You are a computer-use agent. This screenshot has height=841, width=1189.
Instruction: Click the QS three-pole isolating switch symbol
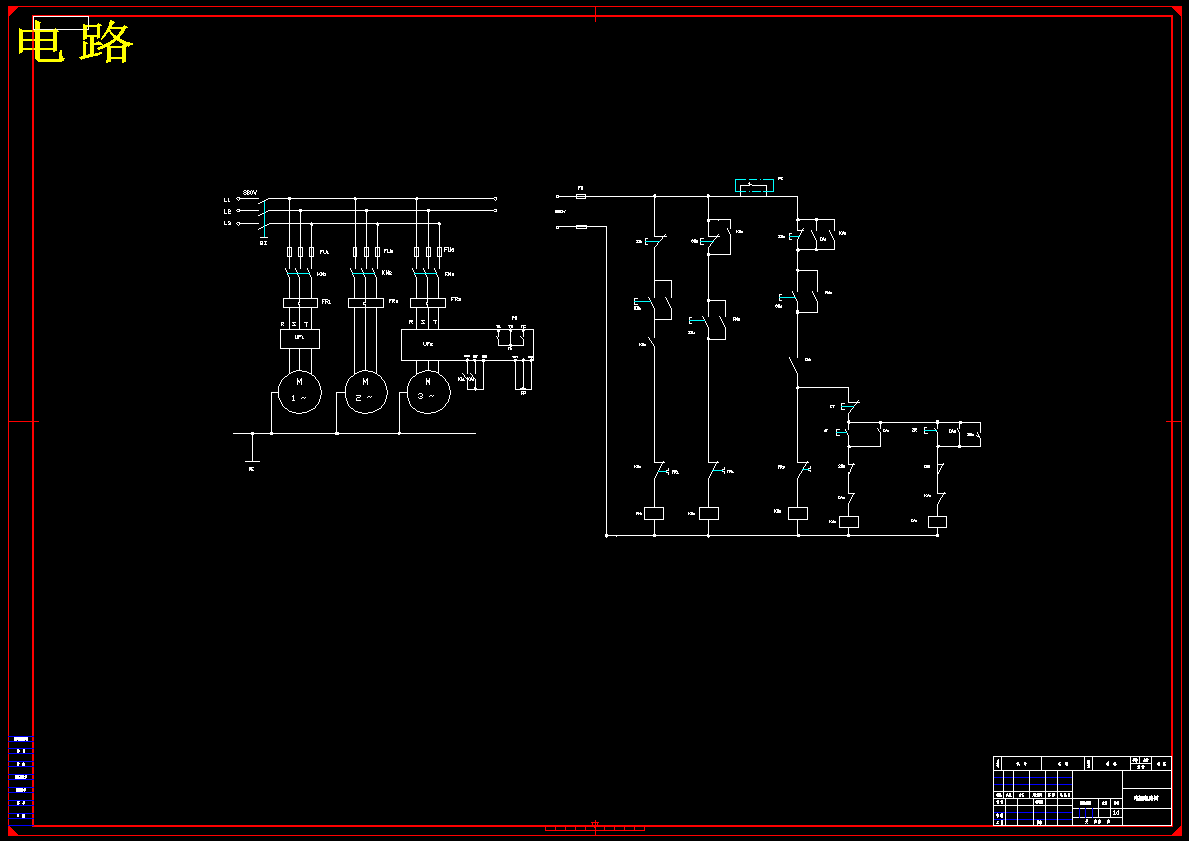262,214
